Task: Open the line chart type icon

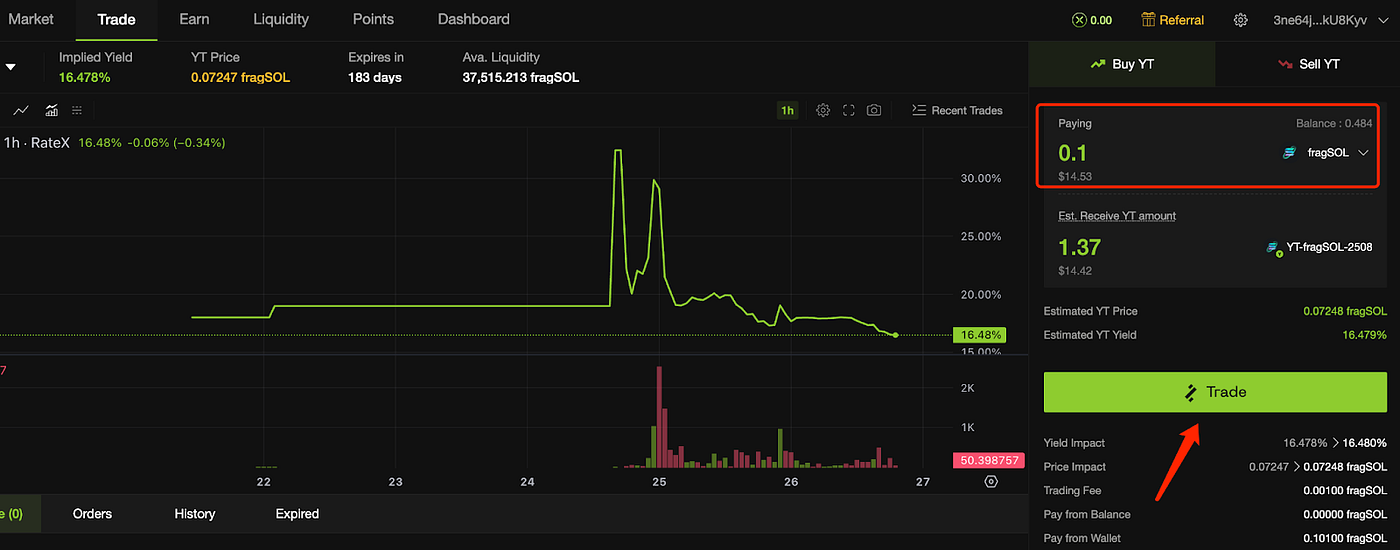Action: [x=21, y=110]
